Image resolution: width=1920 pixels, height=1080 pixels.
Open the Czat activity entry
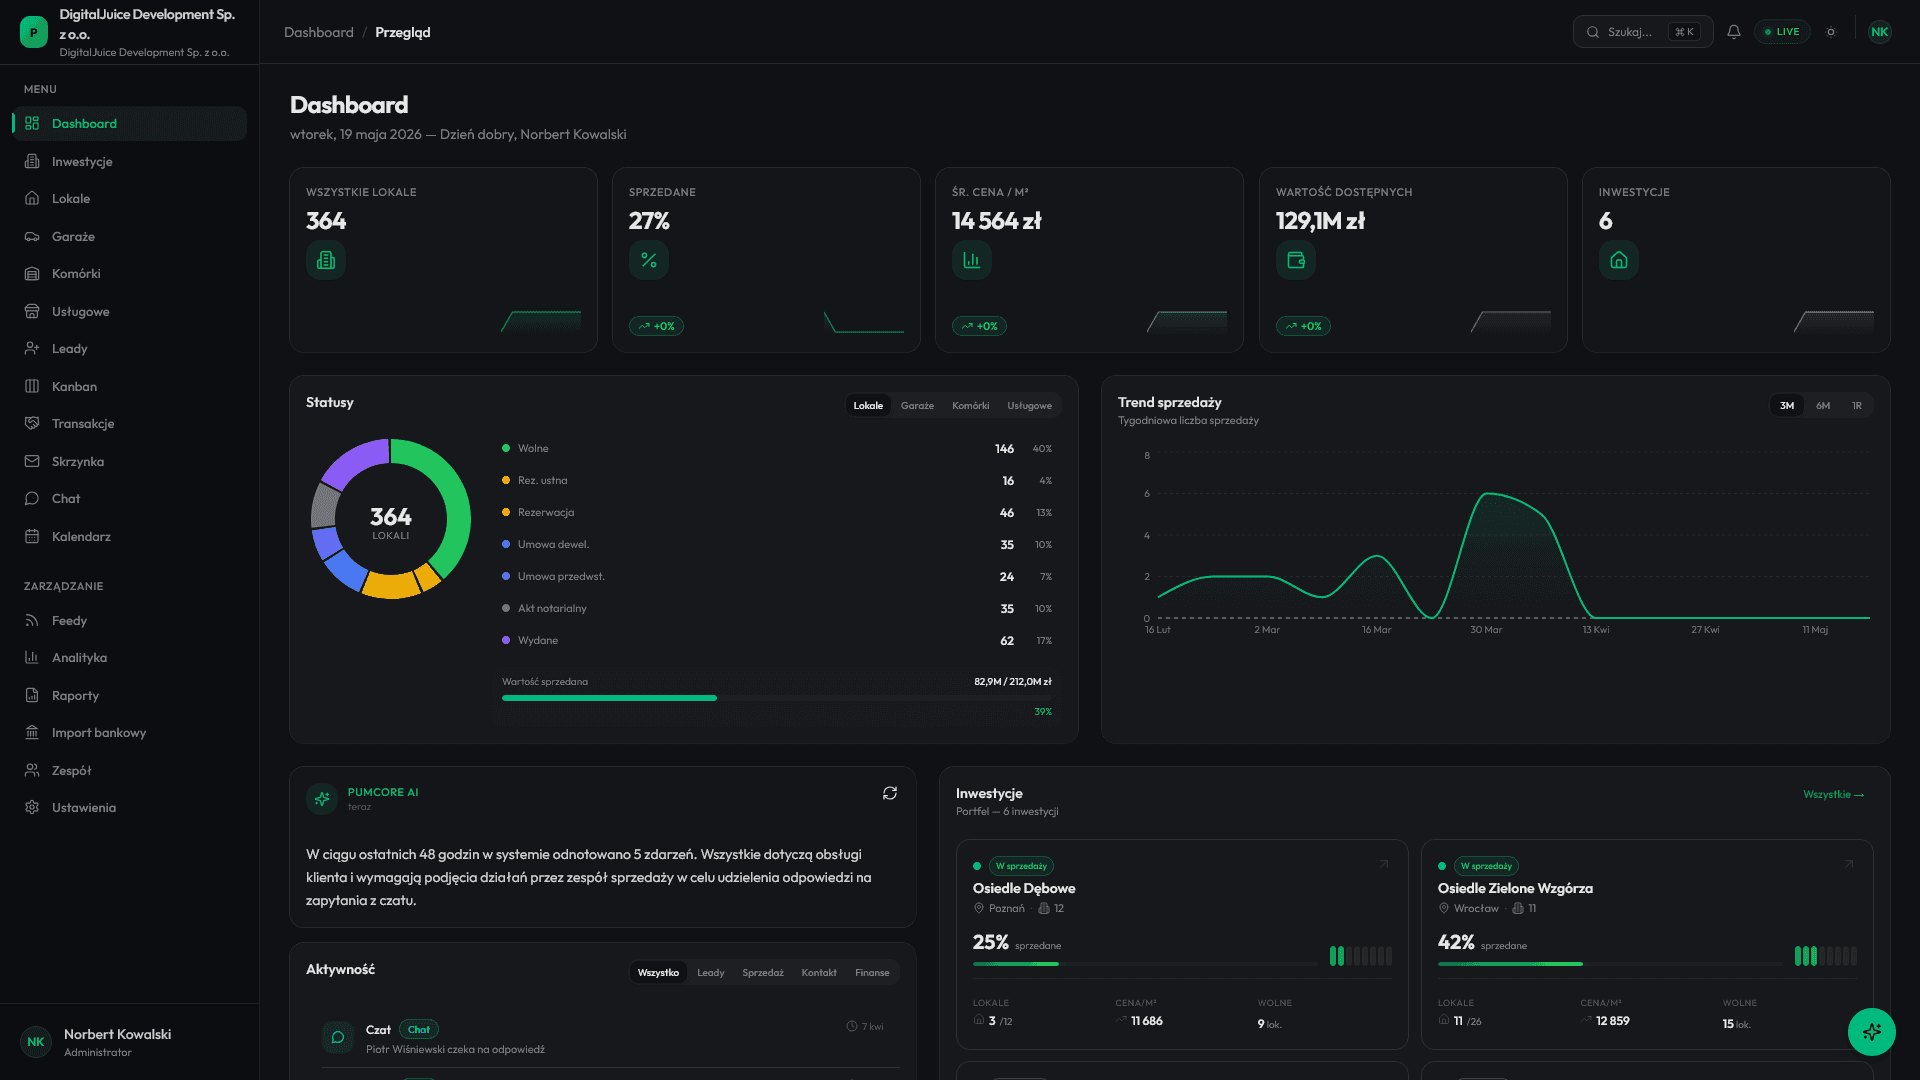[610, 1038]
